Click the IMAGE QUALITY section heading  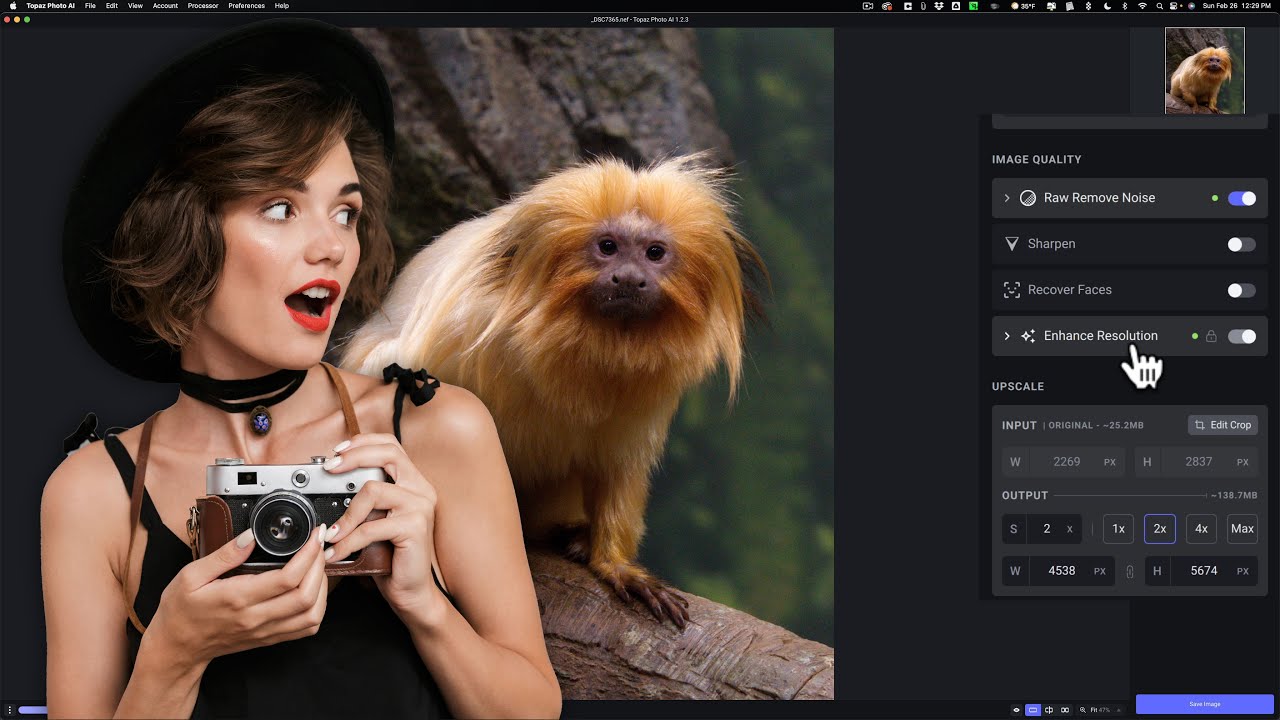tap(1037, 160)
